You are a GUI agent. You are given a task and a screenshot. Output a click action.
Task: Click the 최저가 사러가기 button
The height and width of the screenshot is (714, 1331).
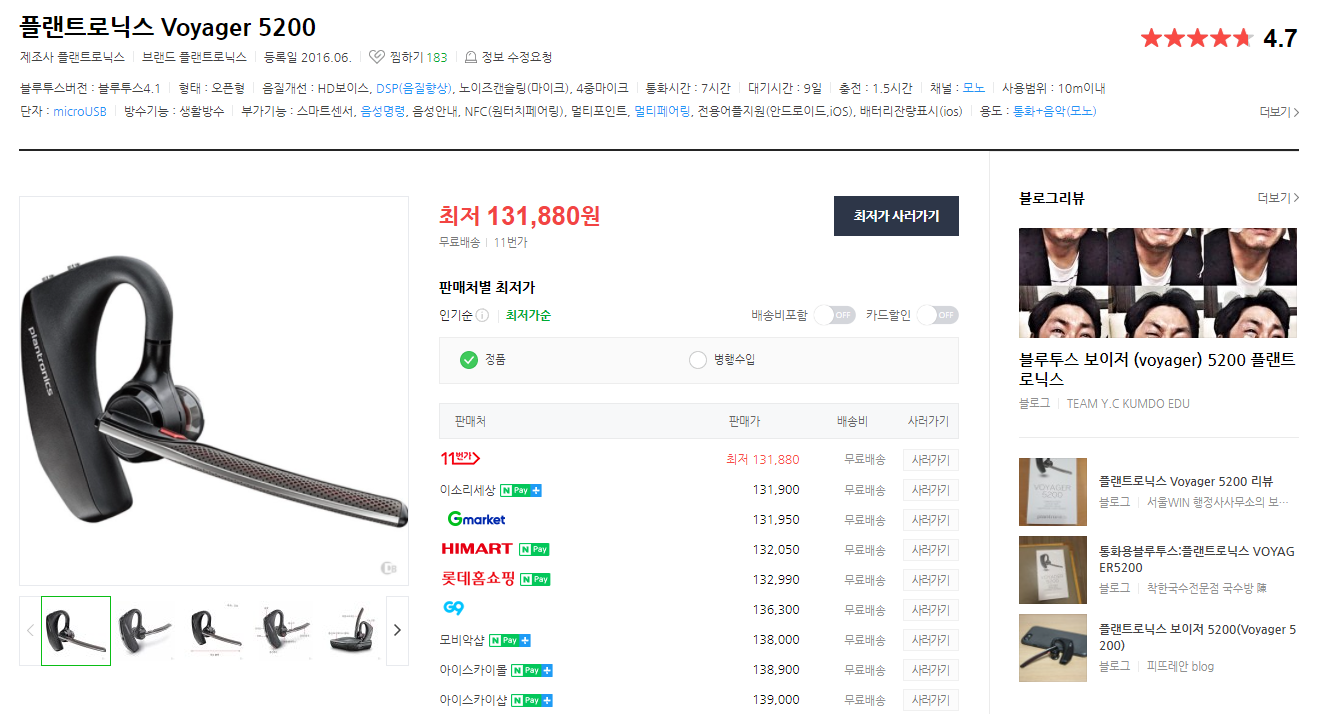(x=896, y=216)
